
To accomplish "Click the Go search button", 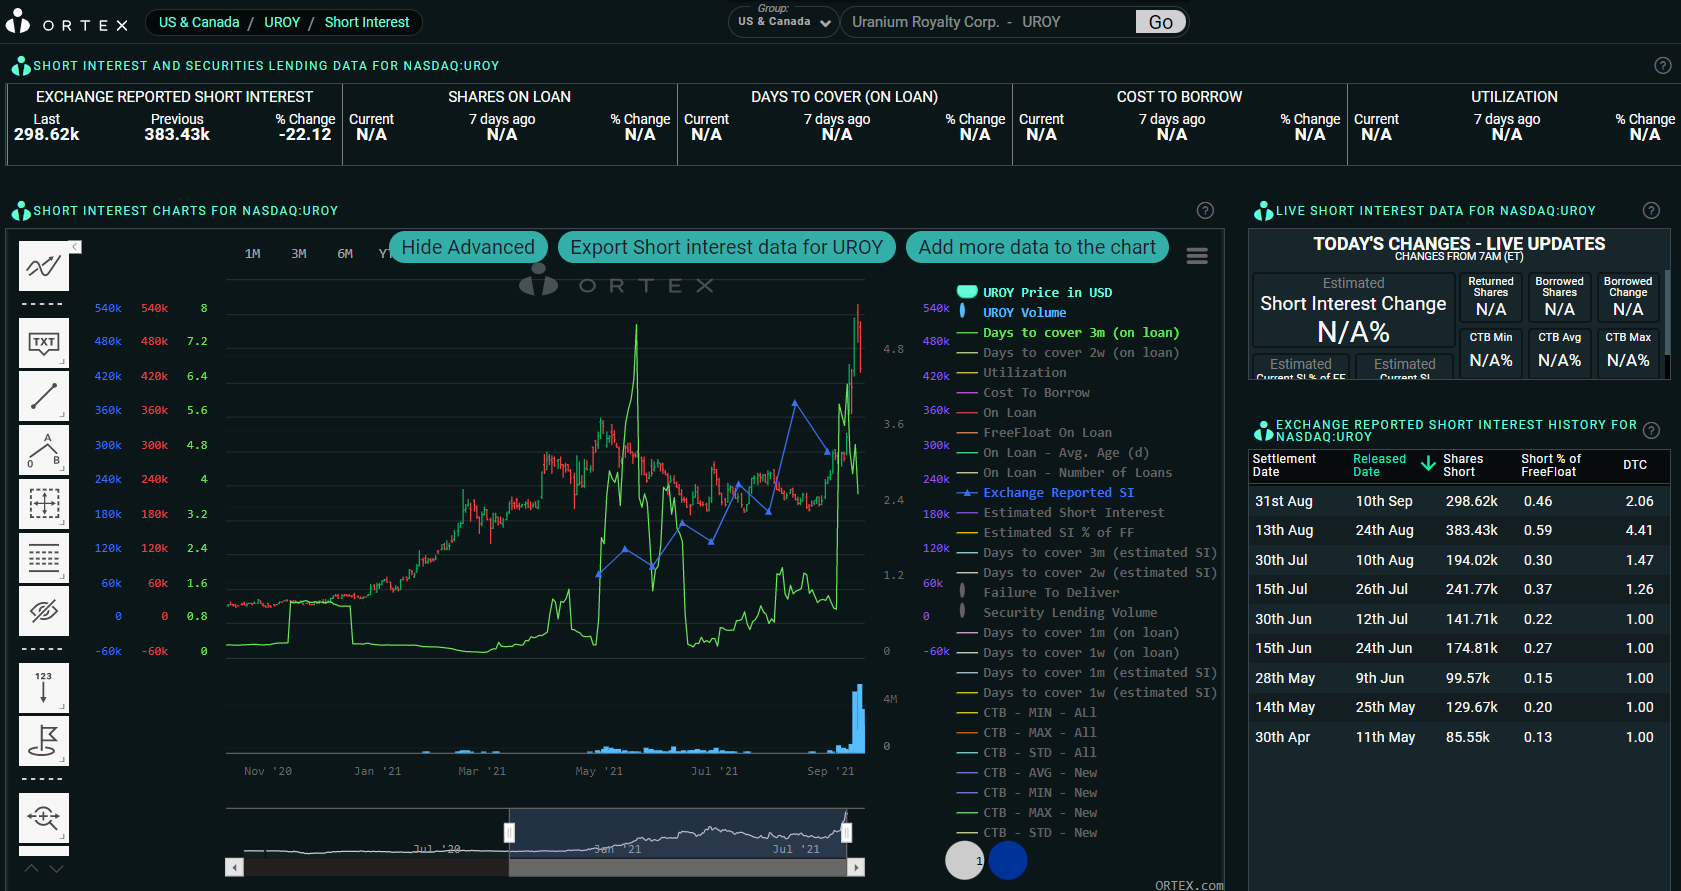I will [1161, 22].
